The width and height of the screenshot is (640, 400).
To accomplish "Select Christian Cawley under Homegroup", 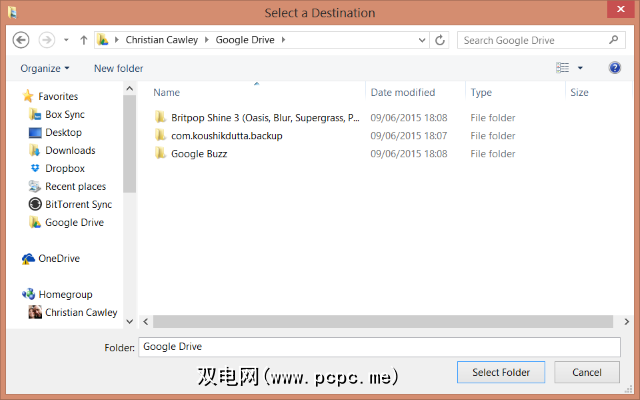I will pos(81,312).
